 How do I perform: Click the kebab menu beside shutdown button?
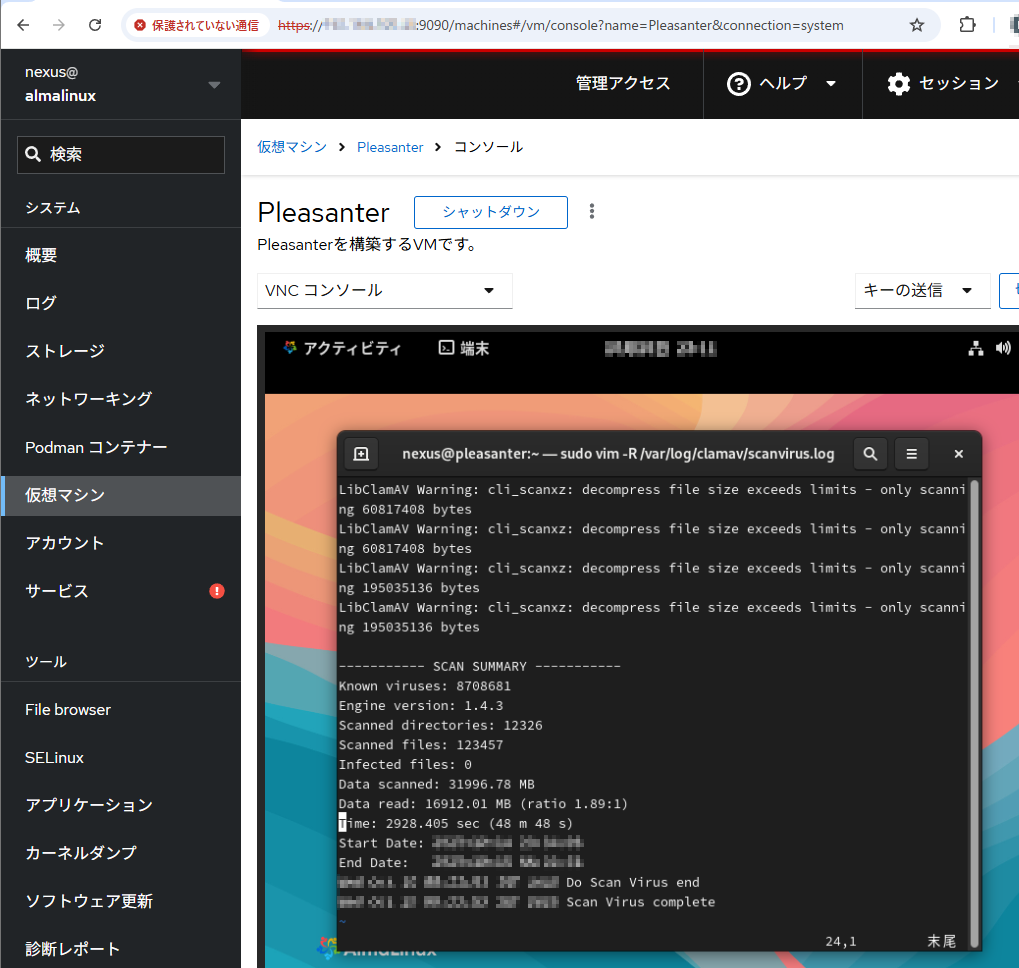pos(592,212)
